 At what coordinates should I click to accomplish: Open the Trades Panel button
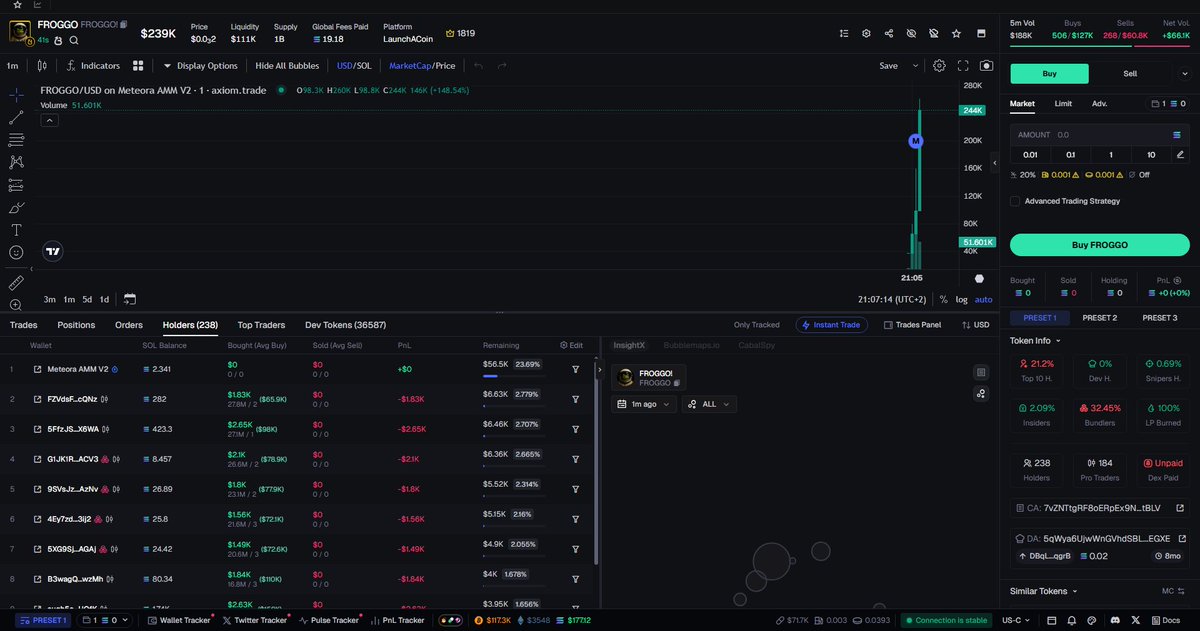point(913,325)
